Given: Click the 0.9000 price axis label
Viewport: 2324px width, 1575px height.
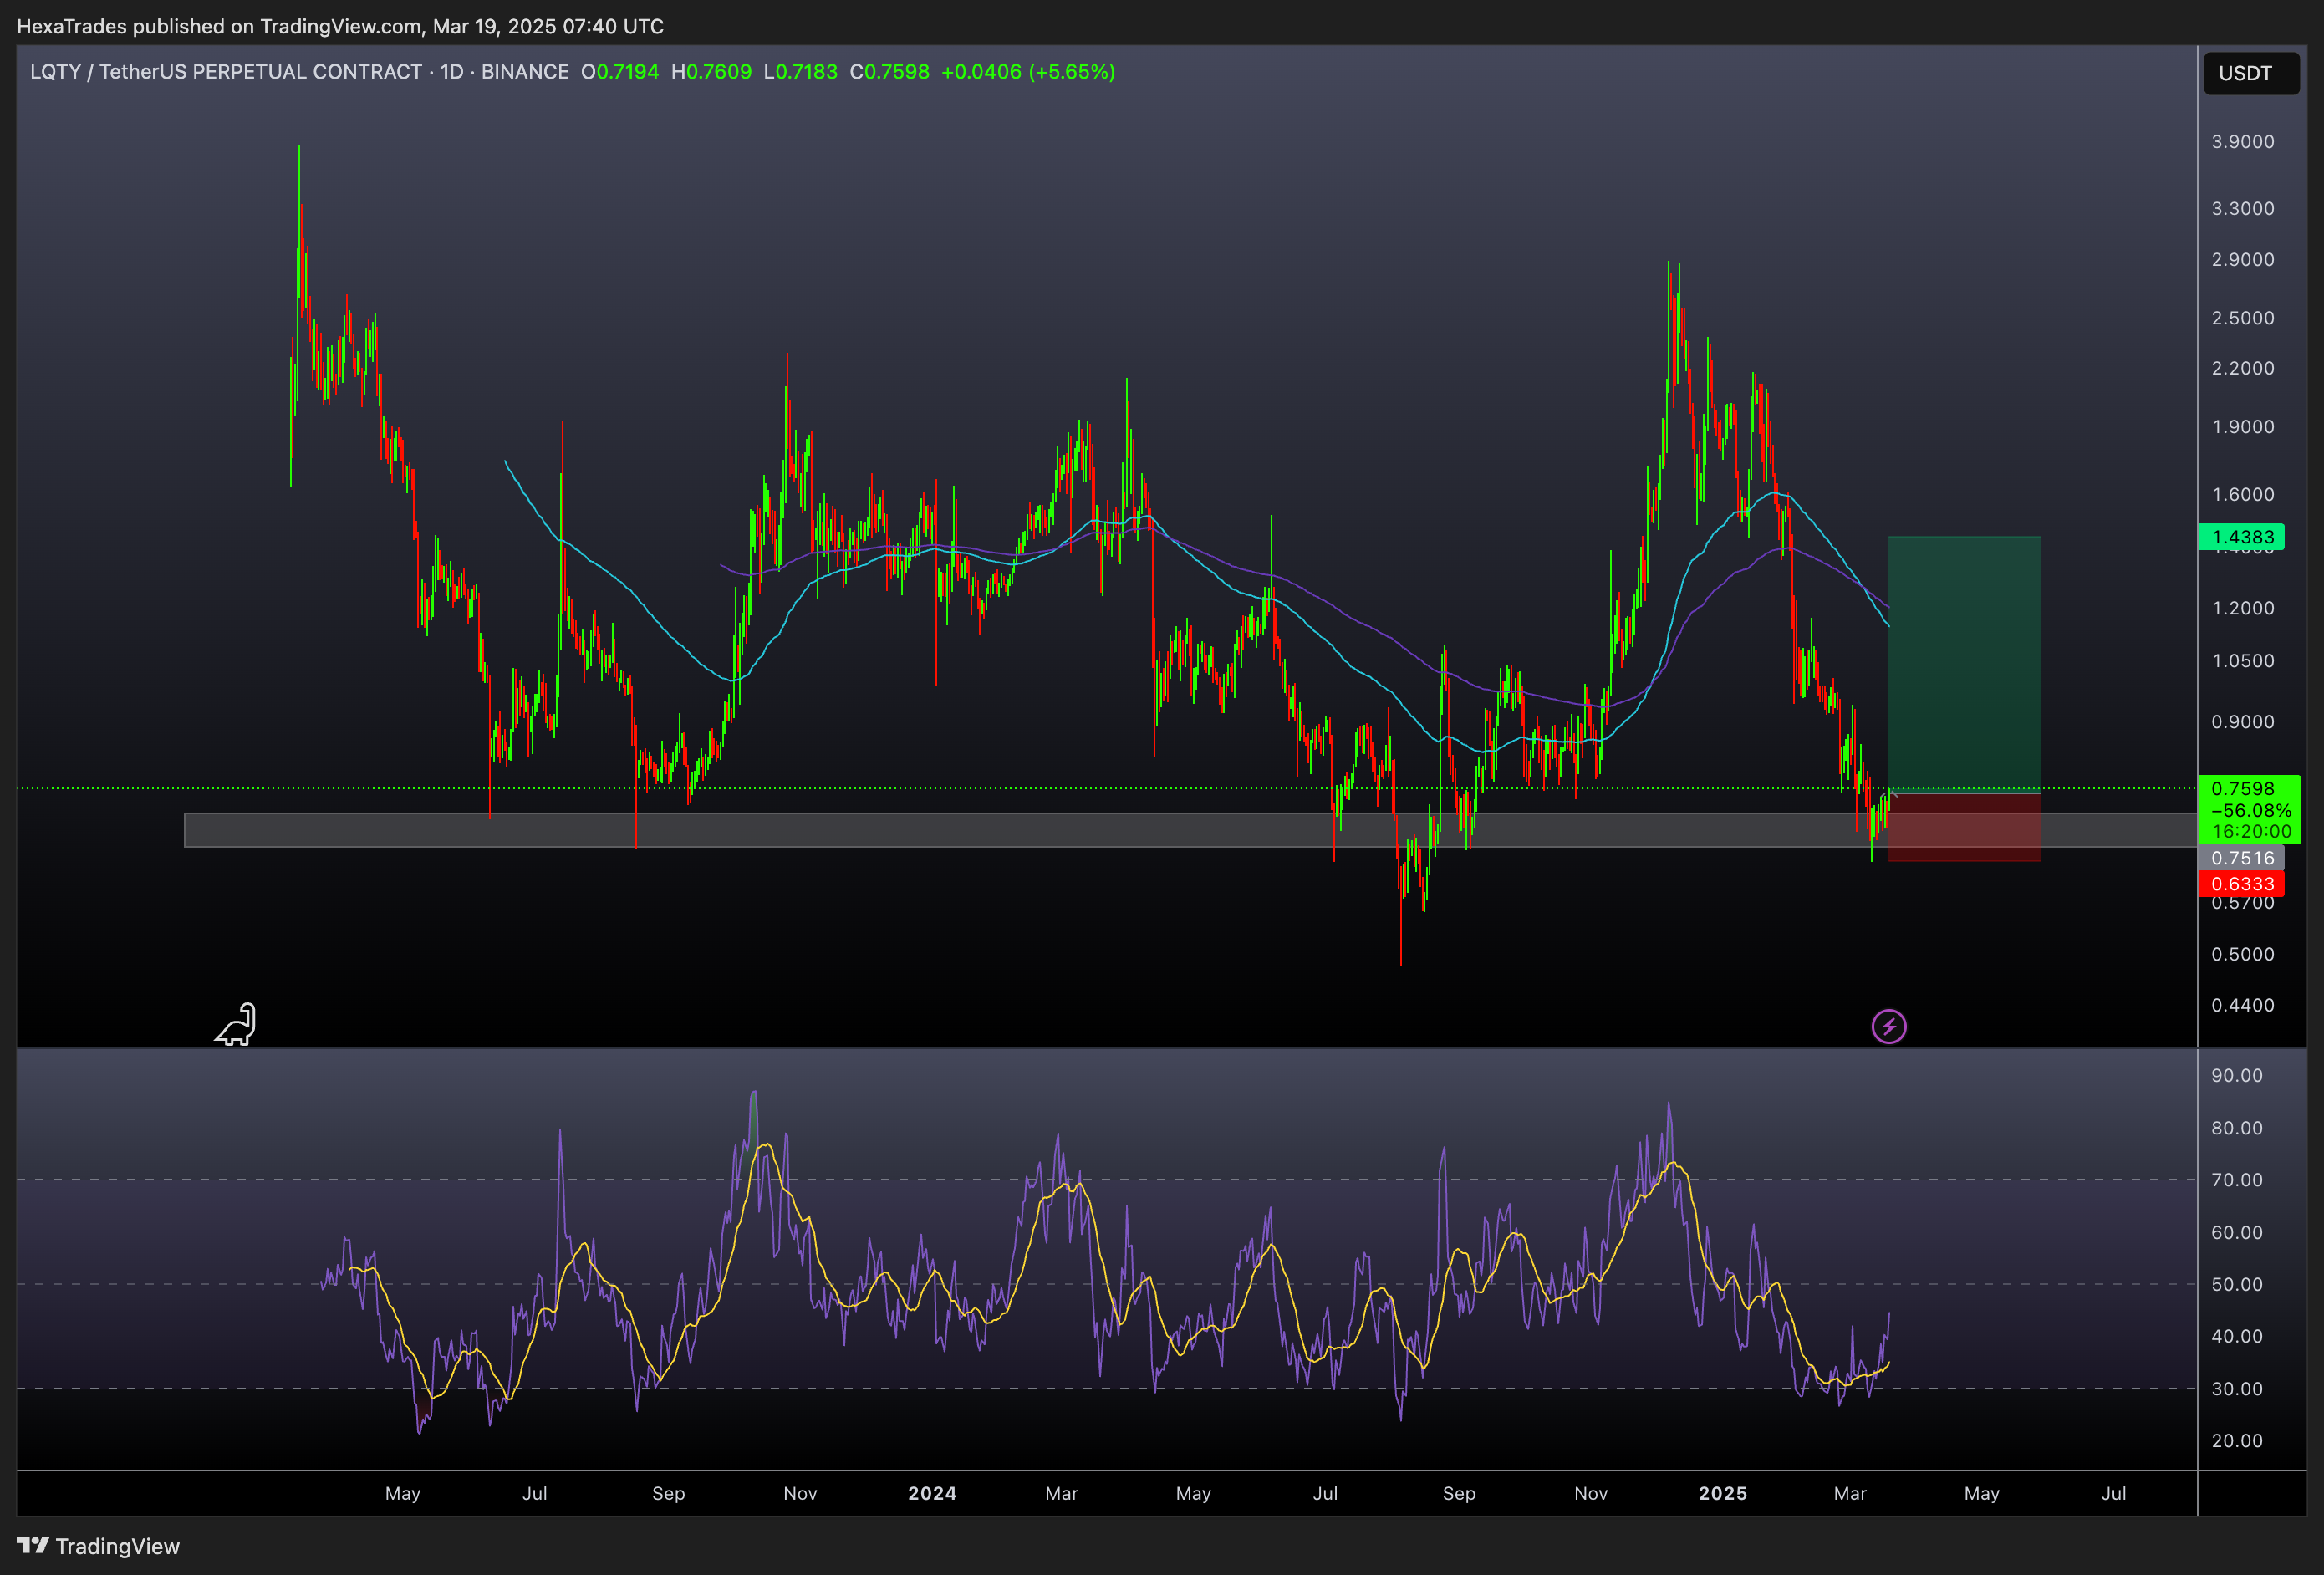Looking at the screenshot, I should [x=2242, y=722].
